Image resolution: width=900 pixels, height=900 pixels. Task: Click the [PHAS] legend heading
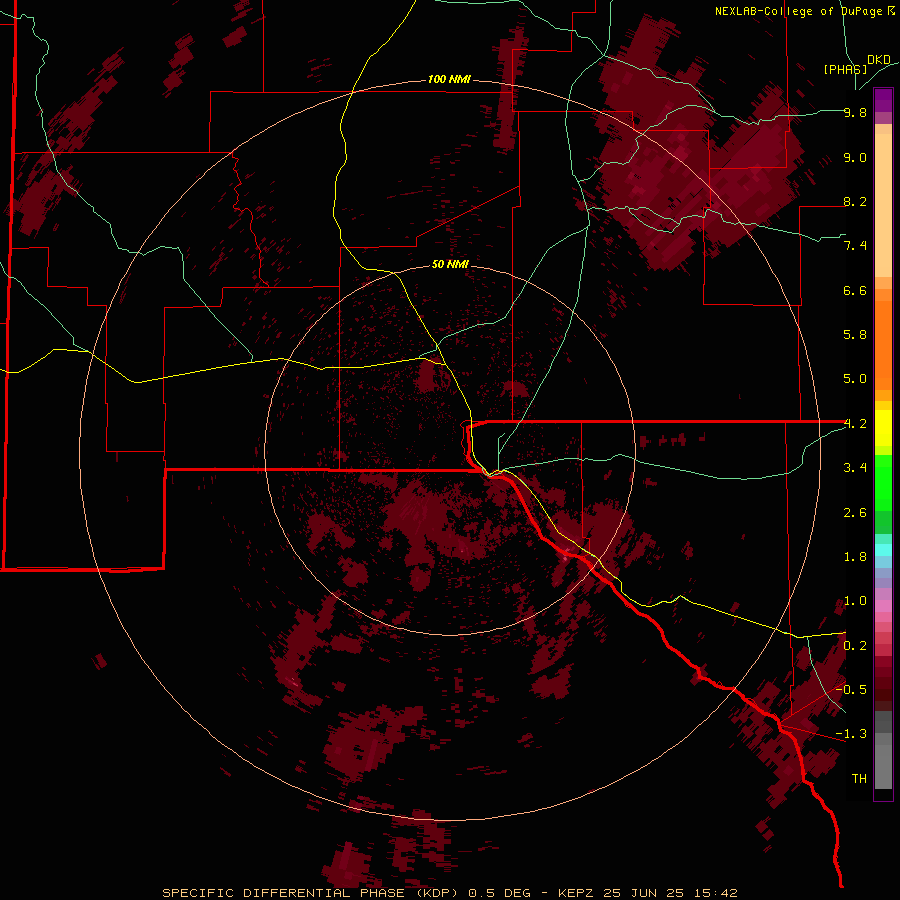[x=845, y=69]
